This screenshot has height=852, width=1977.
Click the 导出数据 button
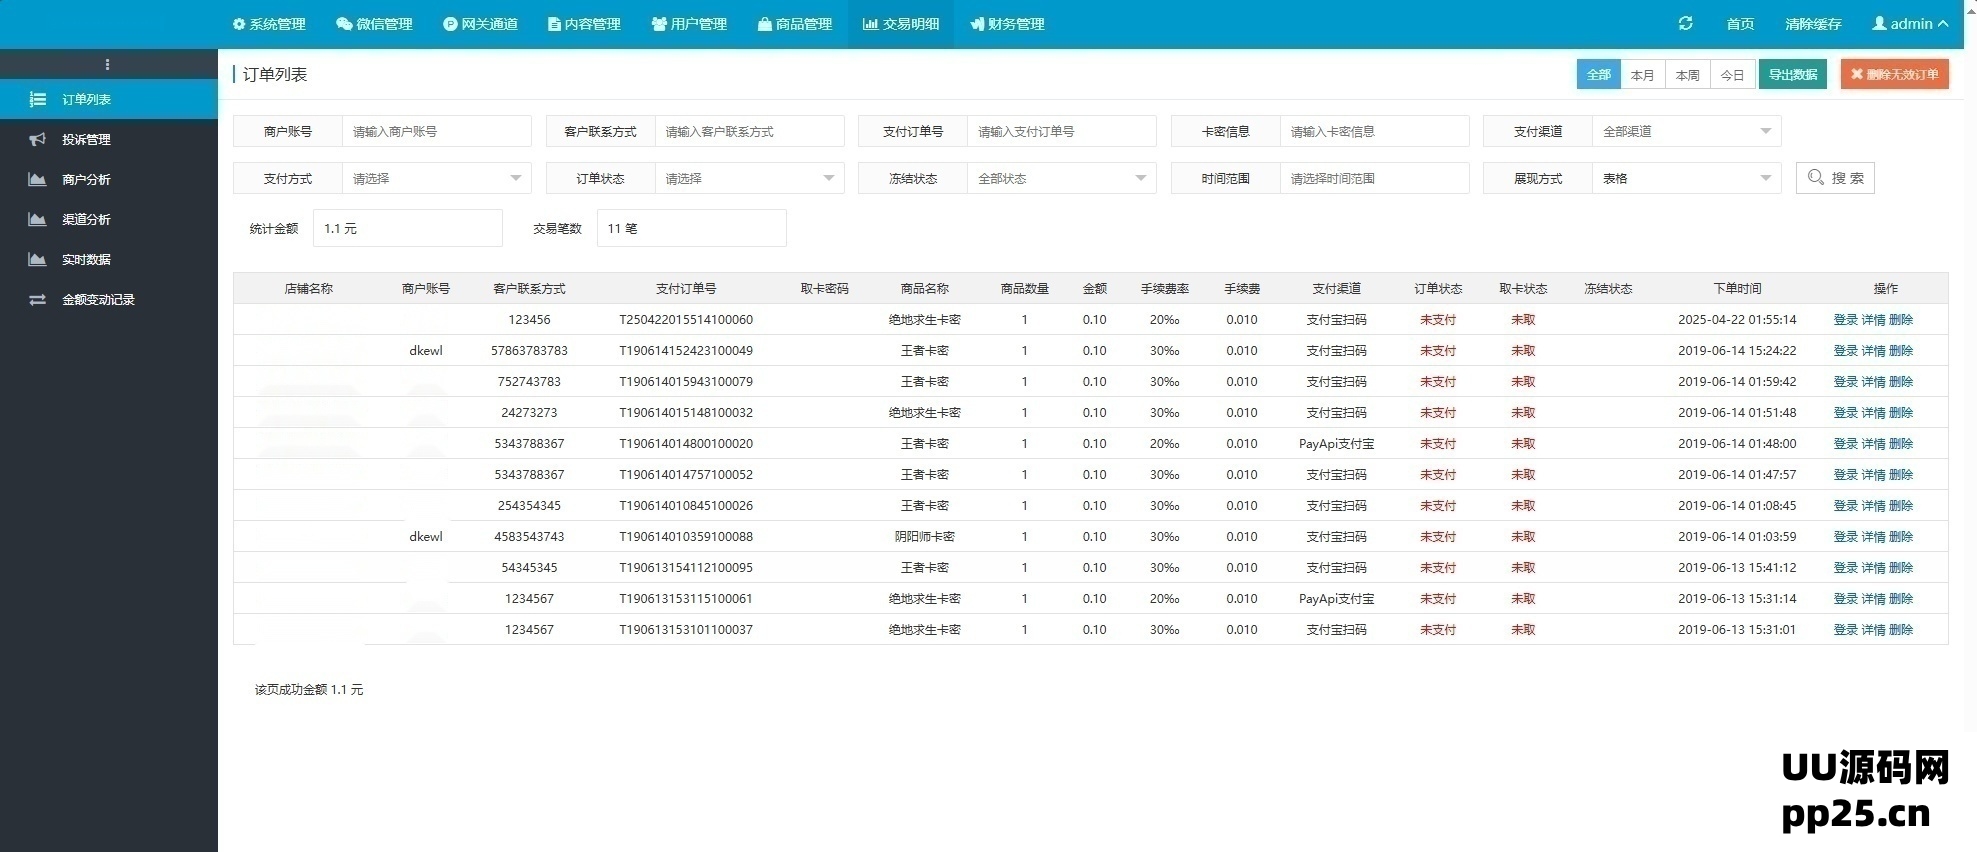[1792, 75]
